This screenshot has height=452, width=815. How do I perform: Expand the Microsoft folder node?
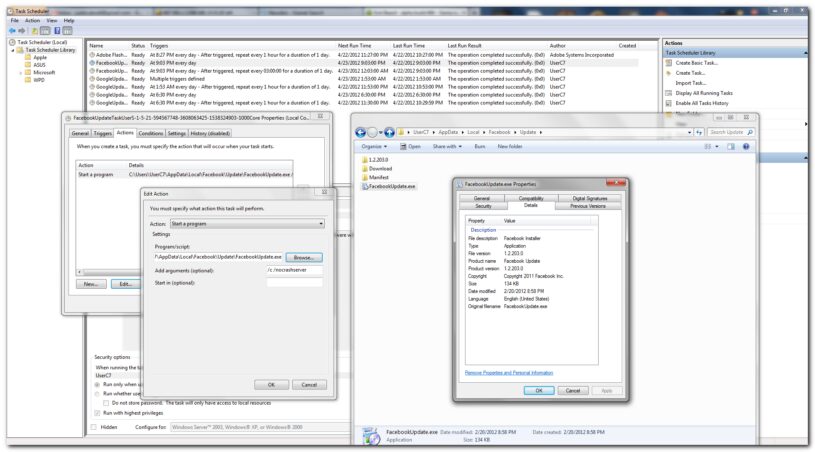coord(20,73)
